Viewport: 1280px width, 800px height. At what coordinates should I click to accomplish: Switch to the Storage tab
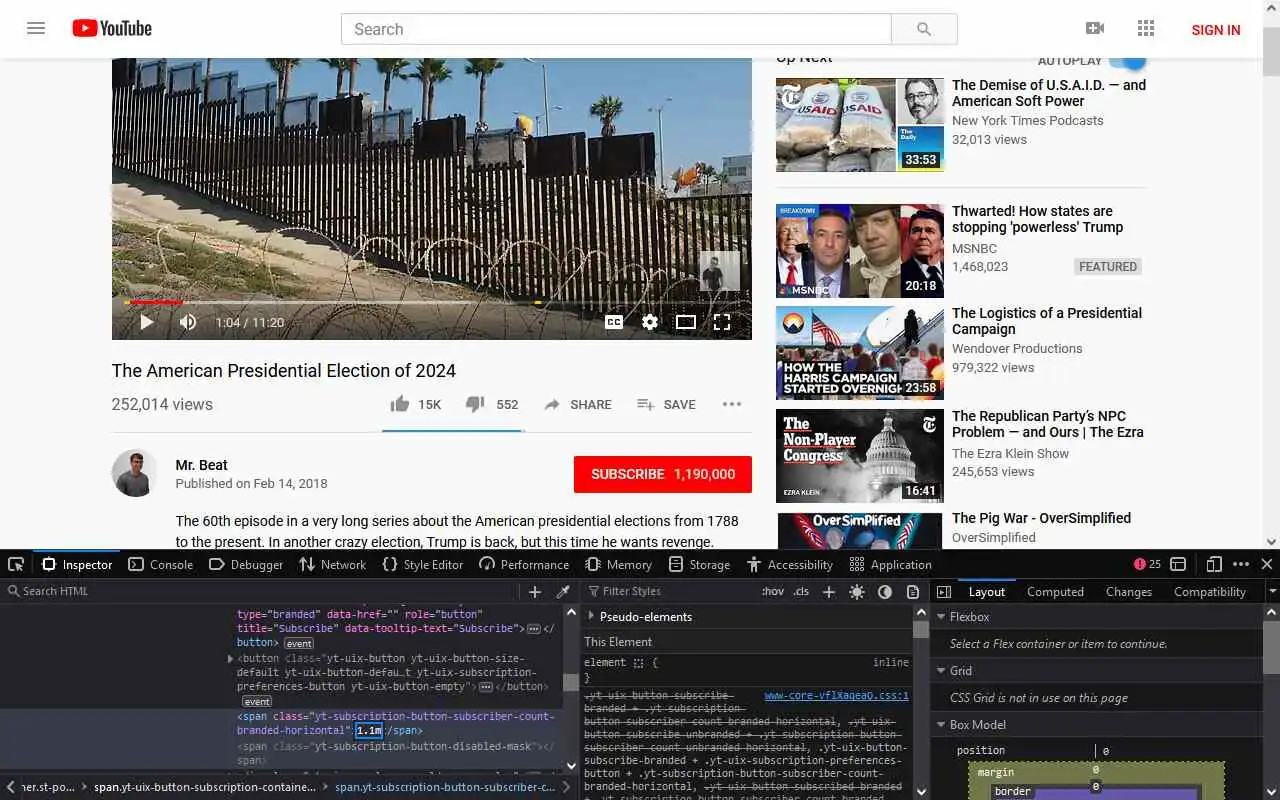(700, 564)
